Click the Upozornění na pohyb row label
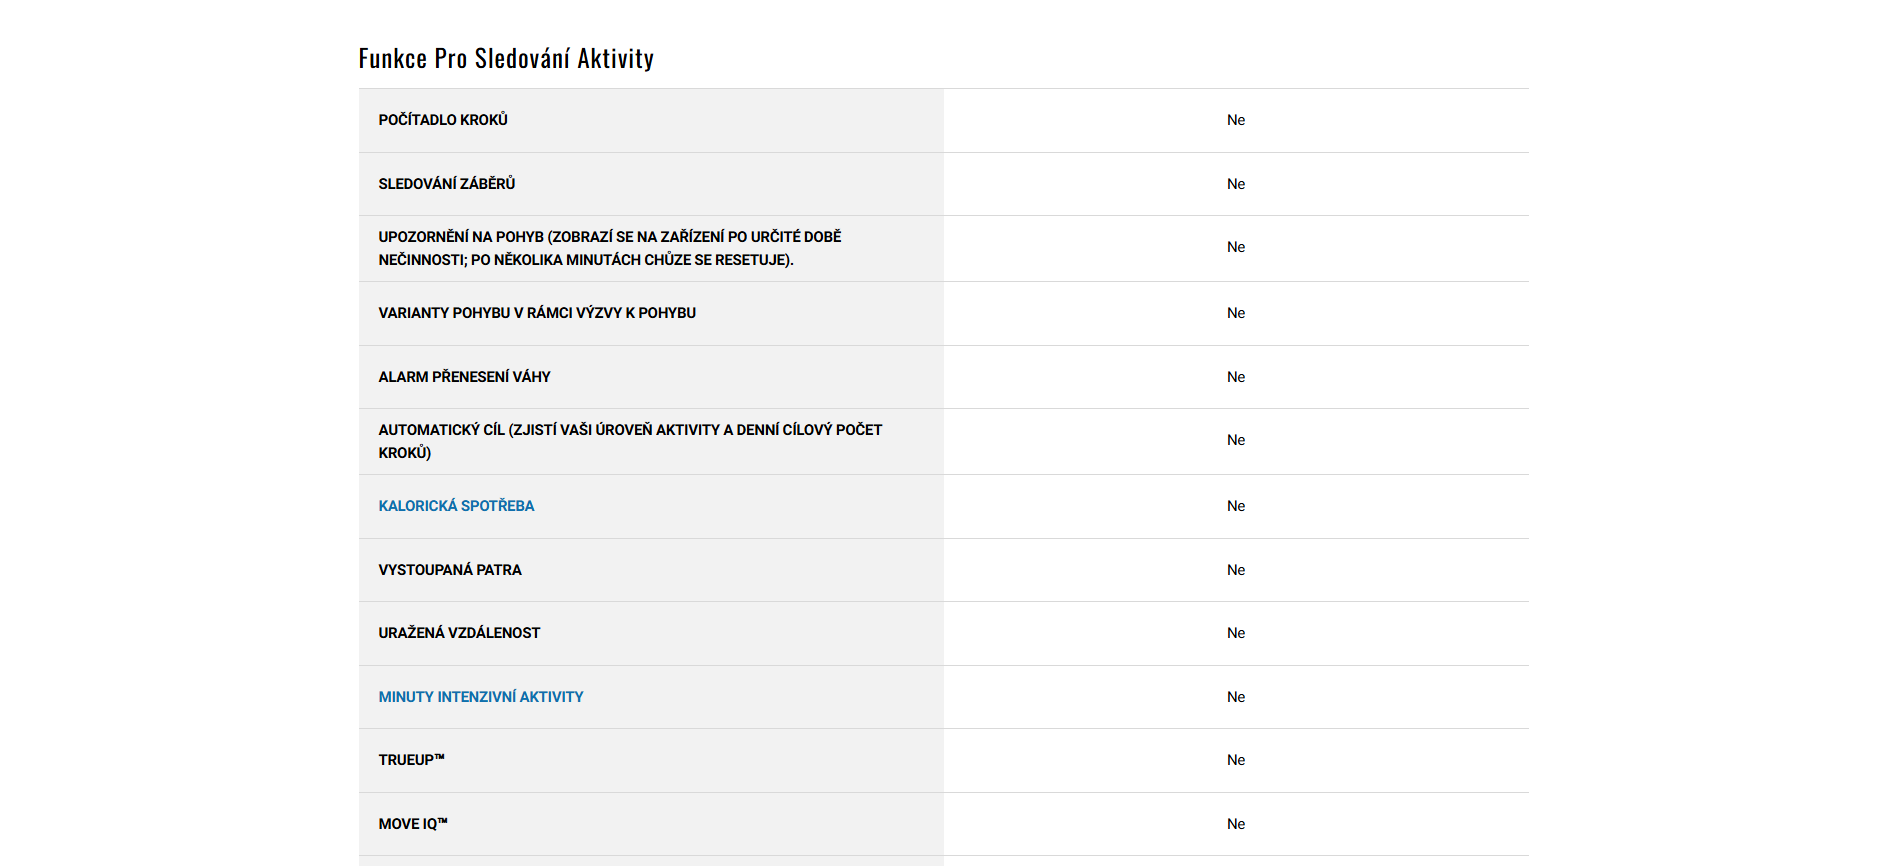The height and width of the screenshot is (866, 1889). [609, 248]
